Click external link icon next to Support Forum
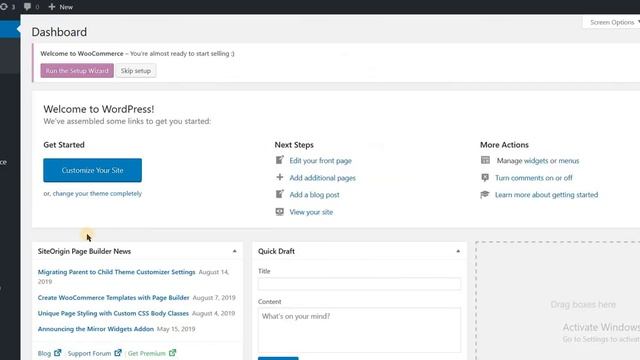Screen dimensions: 640x360 (118, 353)
